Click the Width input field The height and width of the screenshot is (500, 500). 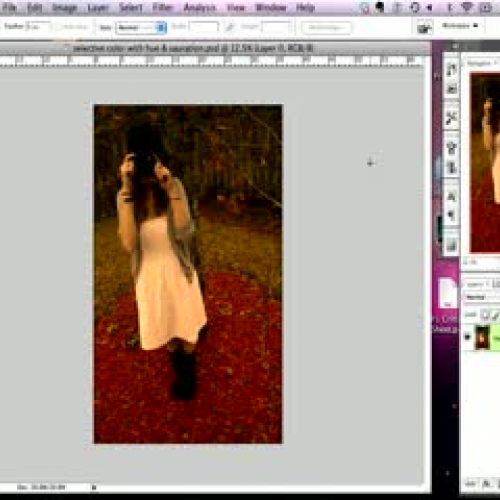click(x=204, y=27)
